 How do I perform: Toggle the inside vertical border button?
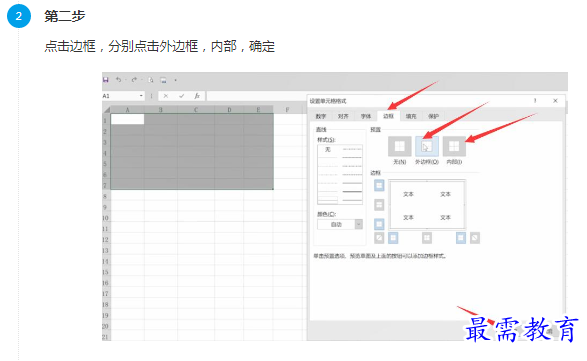click(427, 238)
